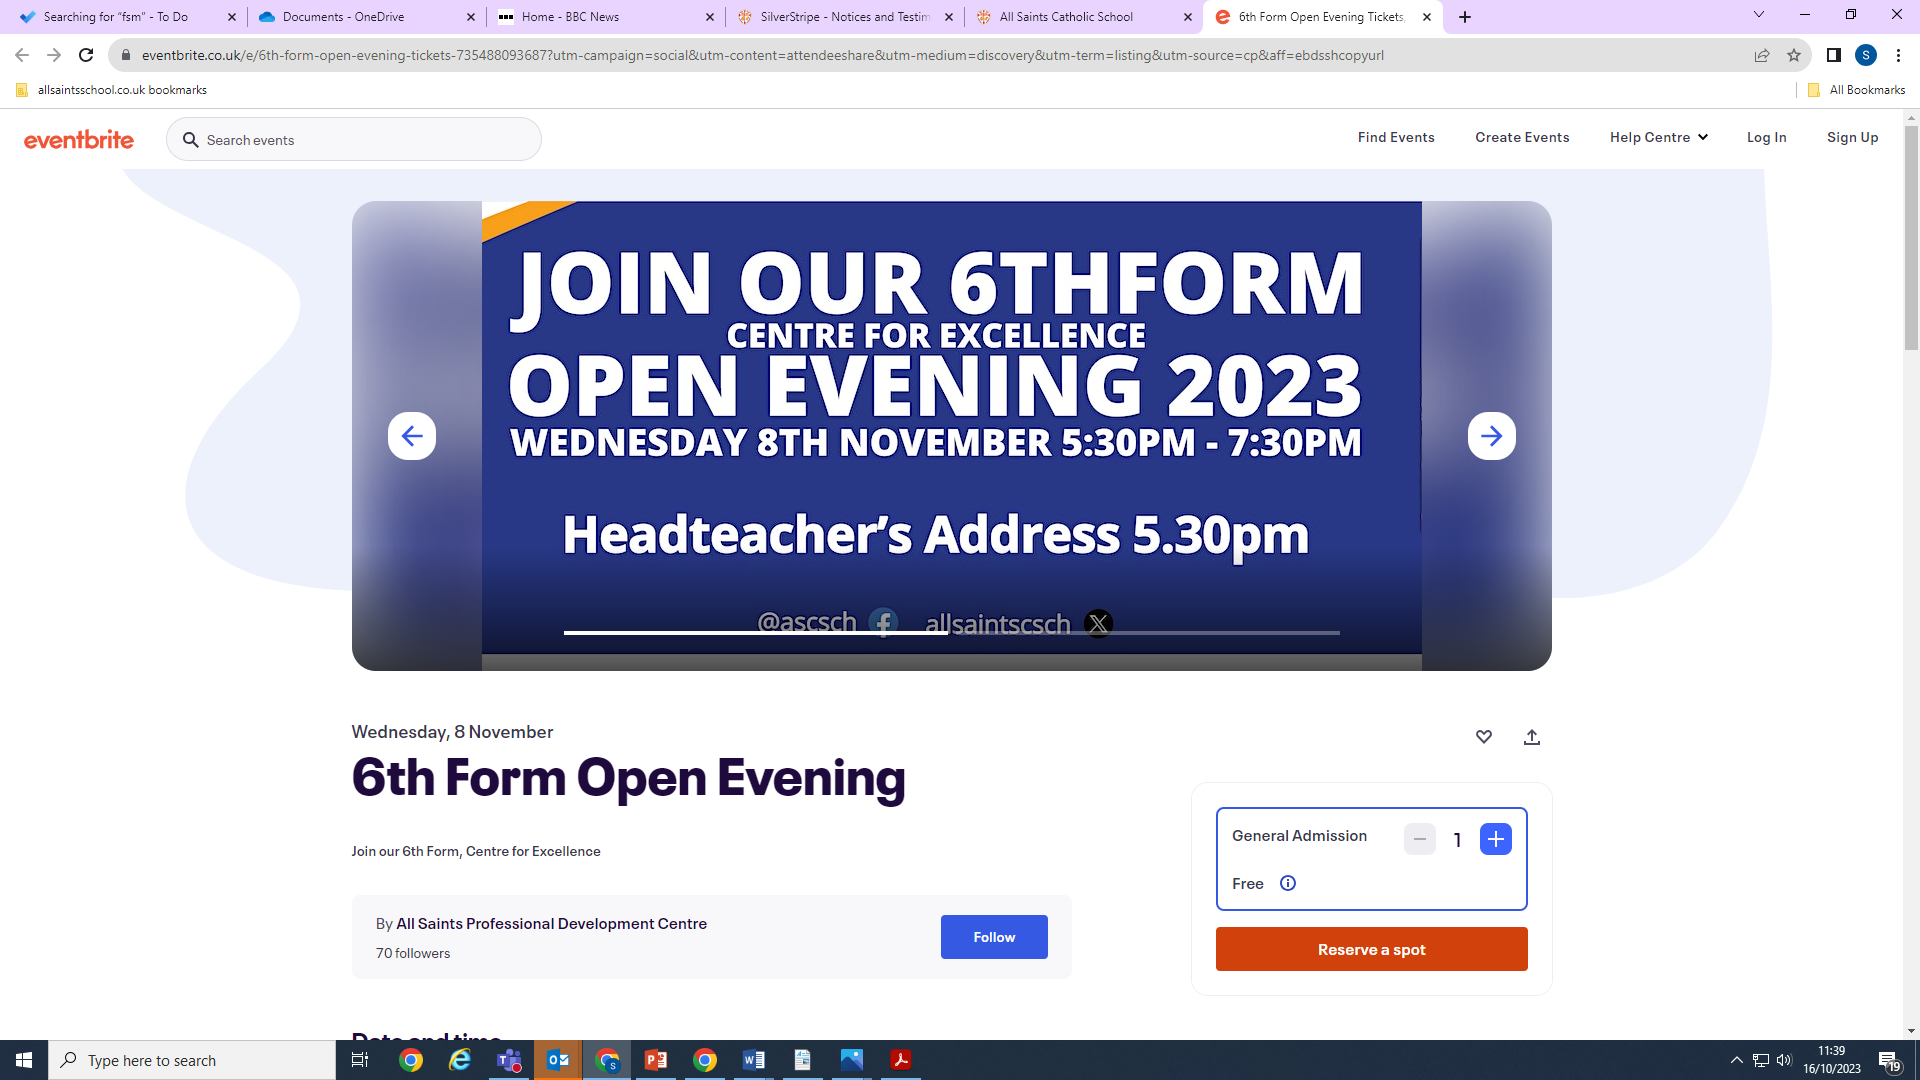Screen dimensions: 1920x1080
Task: Open the Free ticket info icon
Action: [1288, 883]
